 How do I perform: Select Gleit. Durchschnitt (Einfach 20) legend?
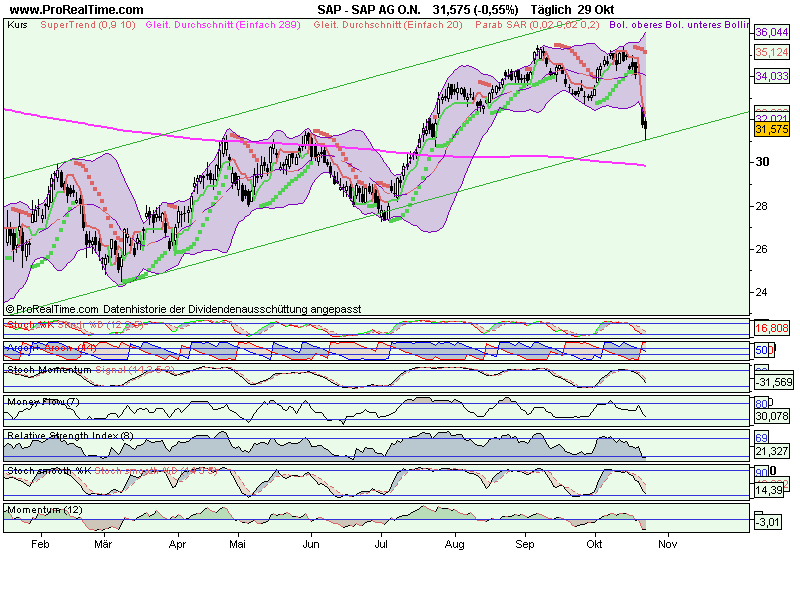(388, 24)
